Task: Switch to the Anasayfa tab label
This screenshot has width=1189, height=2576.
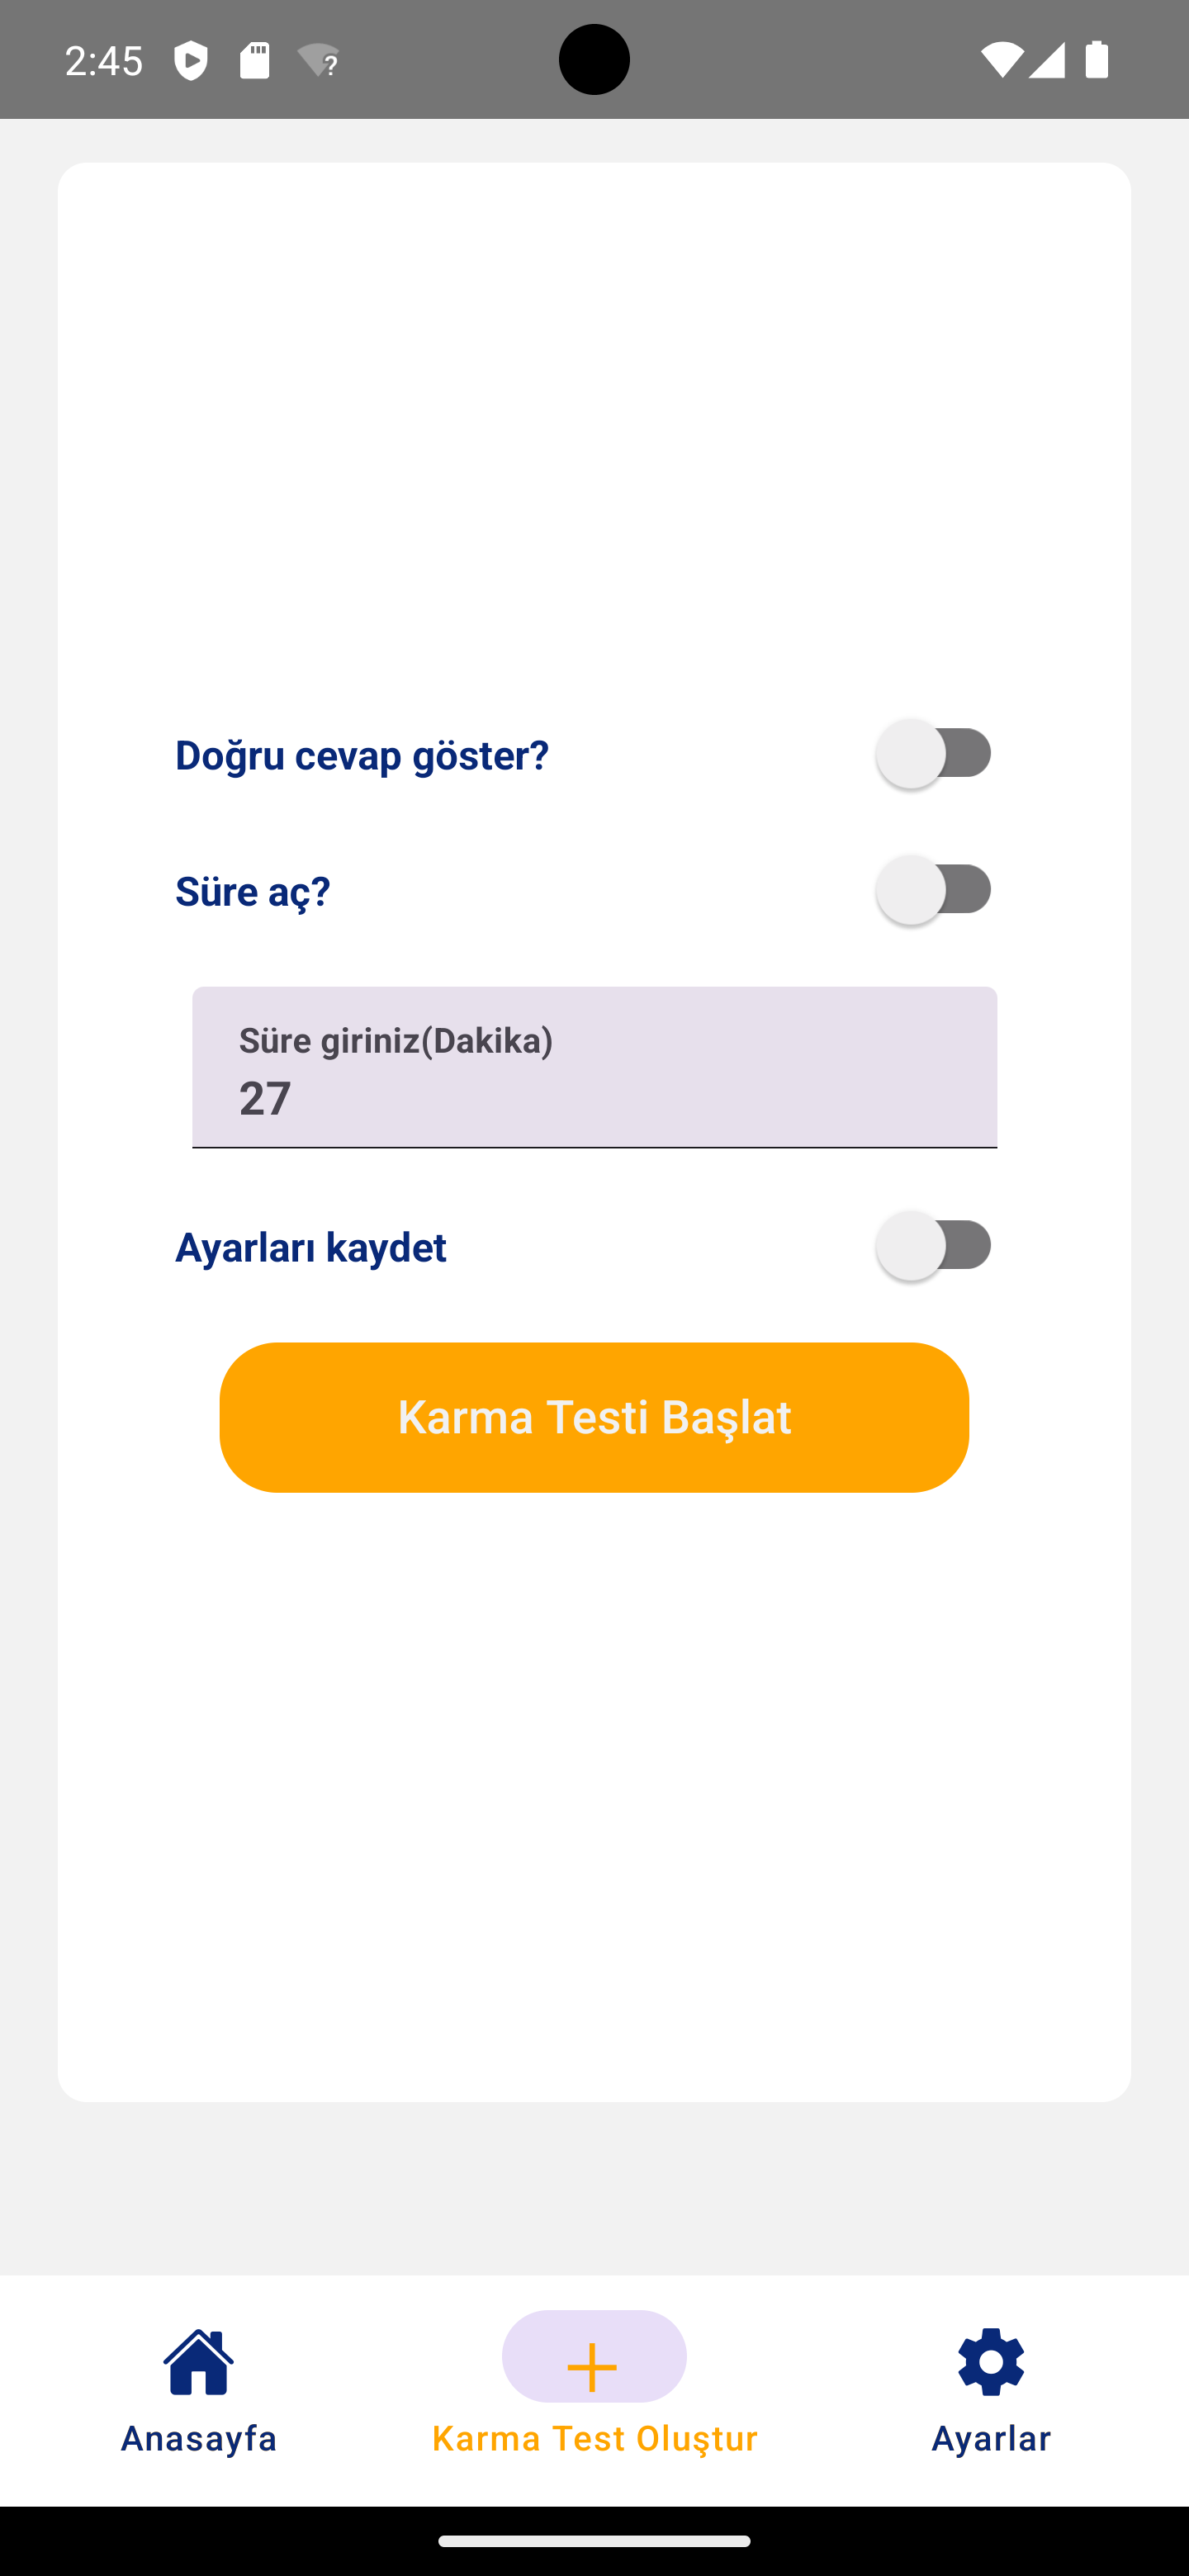Action: (198, 2438)
